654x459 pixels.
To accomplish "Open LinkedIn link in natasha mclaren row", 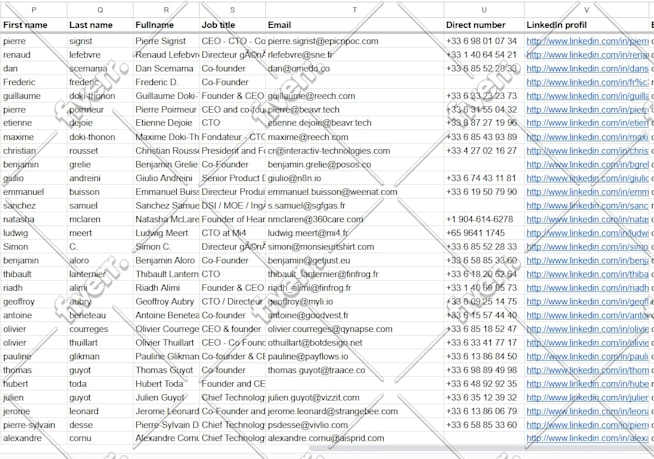I will (x=587, y=219).
